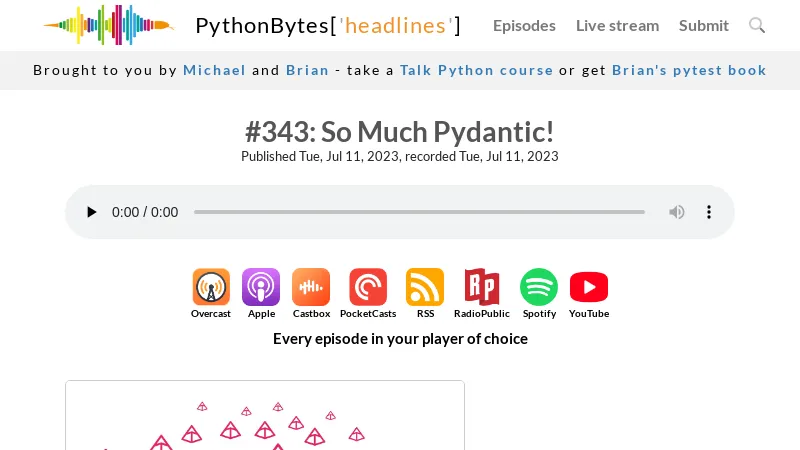
Task: Open the Castbox player icon
Action: click(x=311, y=287)
